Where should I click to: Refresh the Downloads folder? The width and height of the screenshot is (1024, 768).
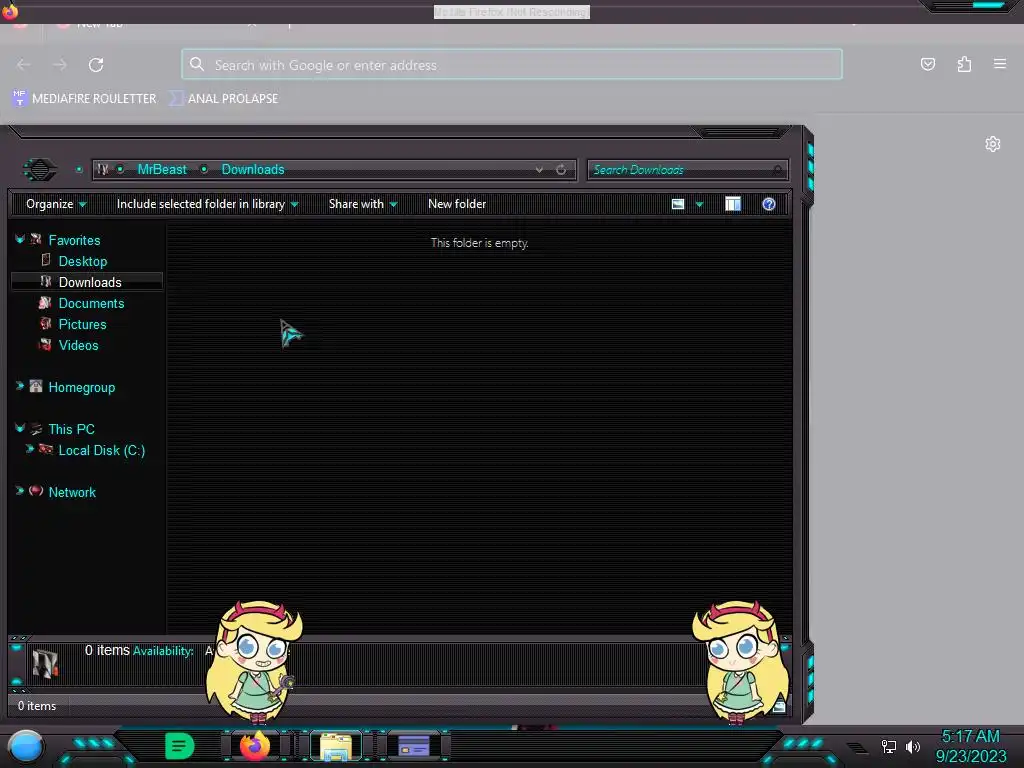click(x=561, y=170)
